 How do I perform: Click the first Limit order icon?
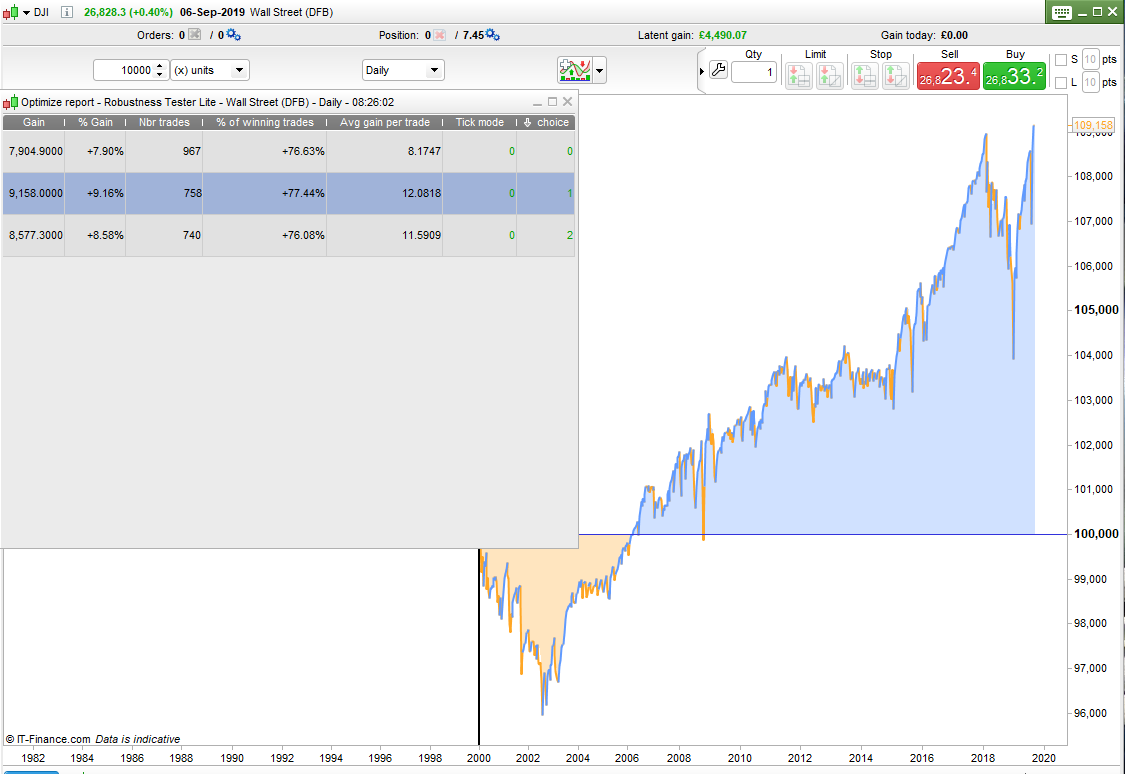798,76
